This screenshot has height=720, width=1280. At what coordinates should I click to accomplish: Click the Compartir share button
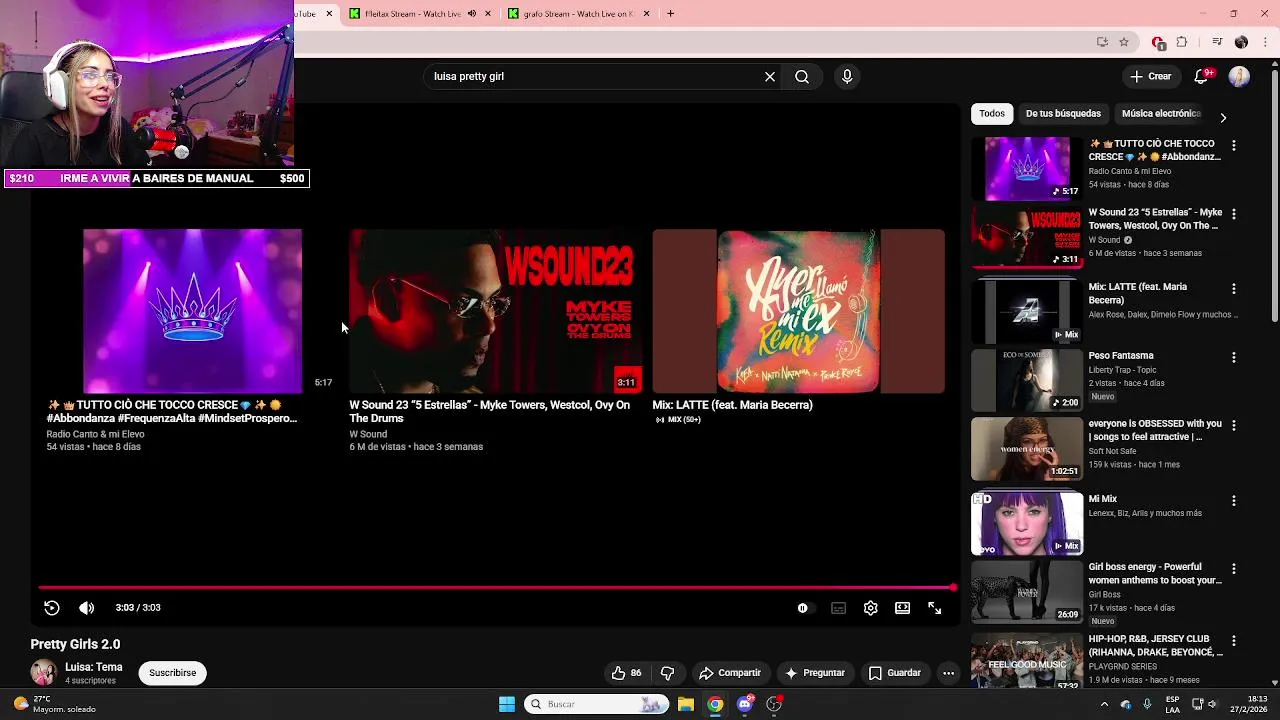pos(730,673)
